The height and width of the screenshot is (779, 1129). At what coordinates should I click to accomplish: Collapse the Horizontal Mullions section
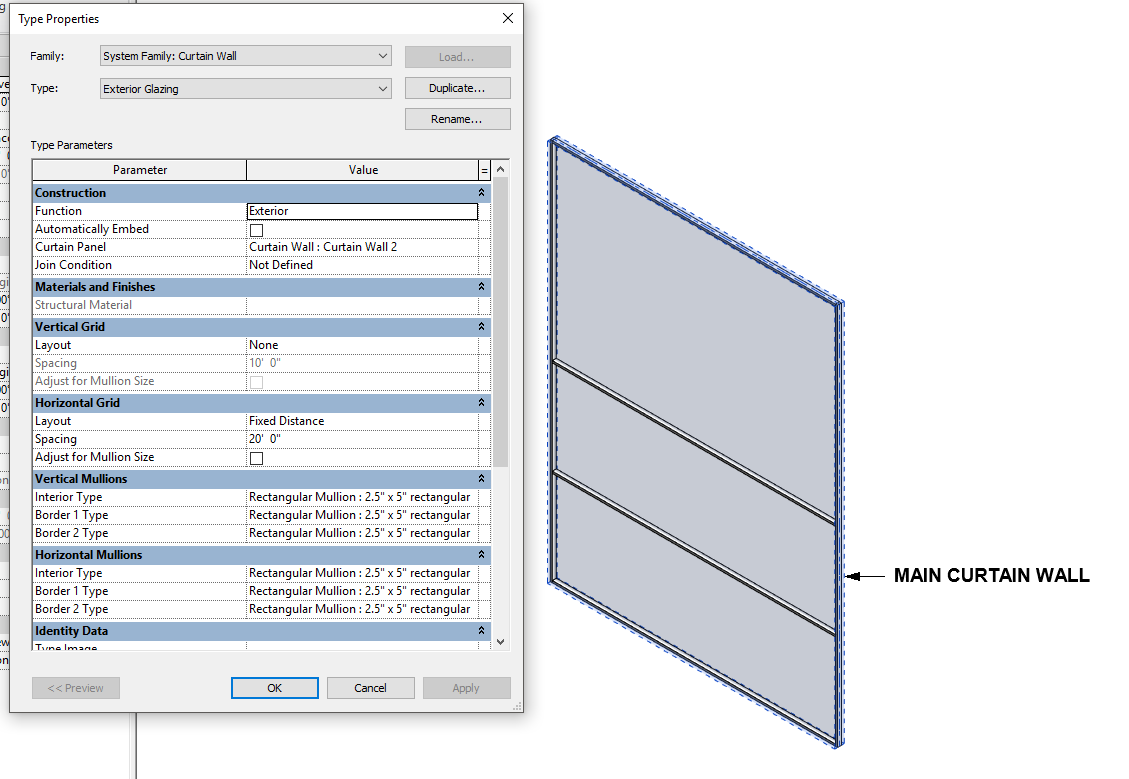tap(481, 554)
